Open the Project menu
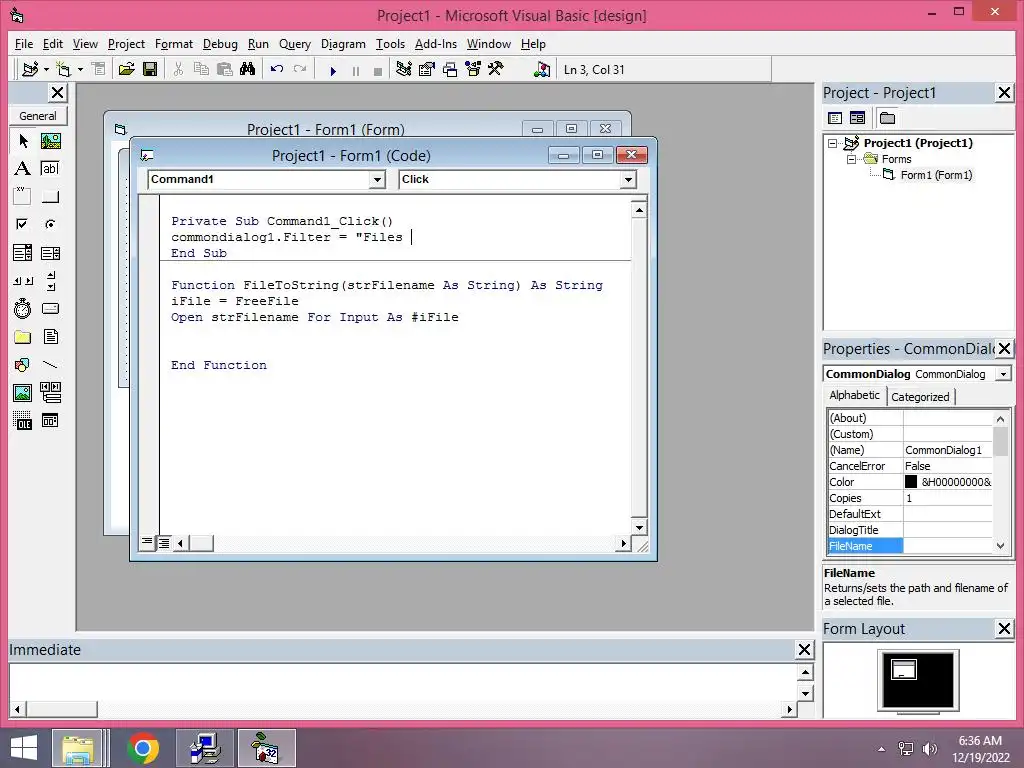The image size is (1024, 768). pos(126,44)
